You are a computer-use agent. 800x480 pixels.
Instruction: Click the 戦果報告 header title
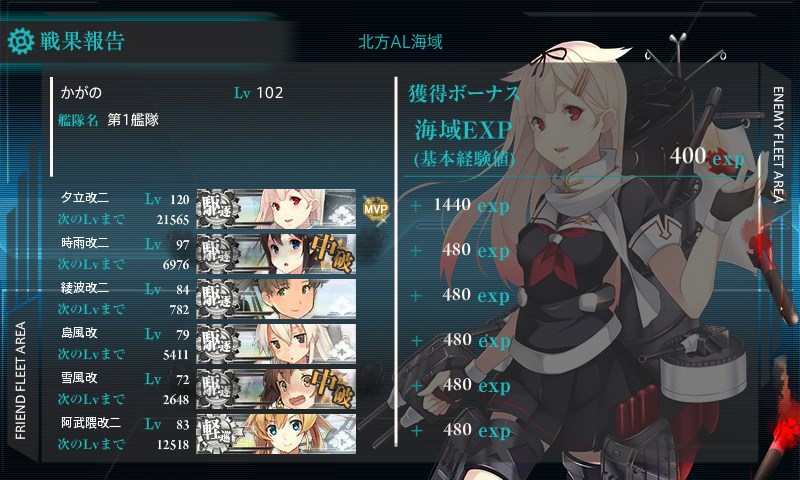click(x=83, y=41)
